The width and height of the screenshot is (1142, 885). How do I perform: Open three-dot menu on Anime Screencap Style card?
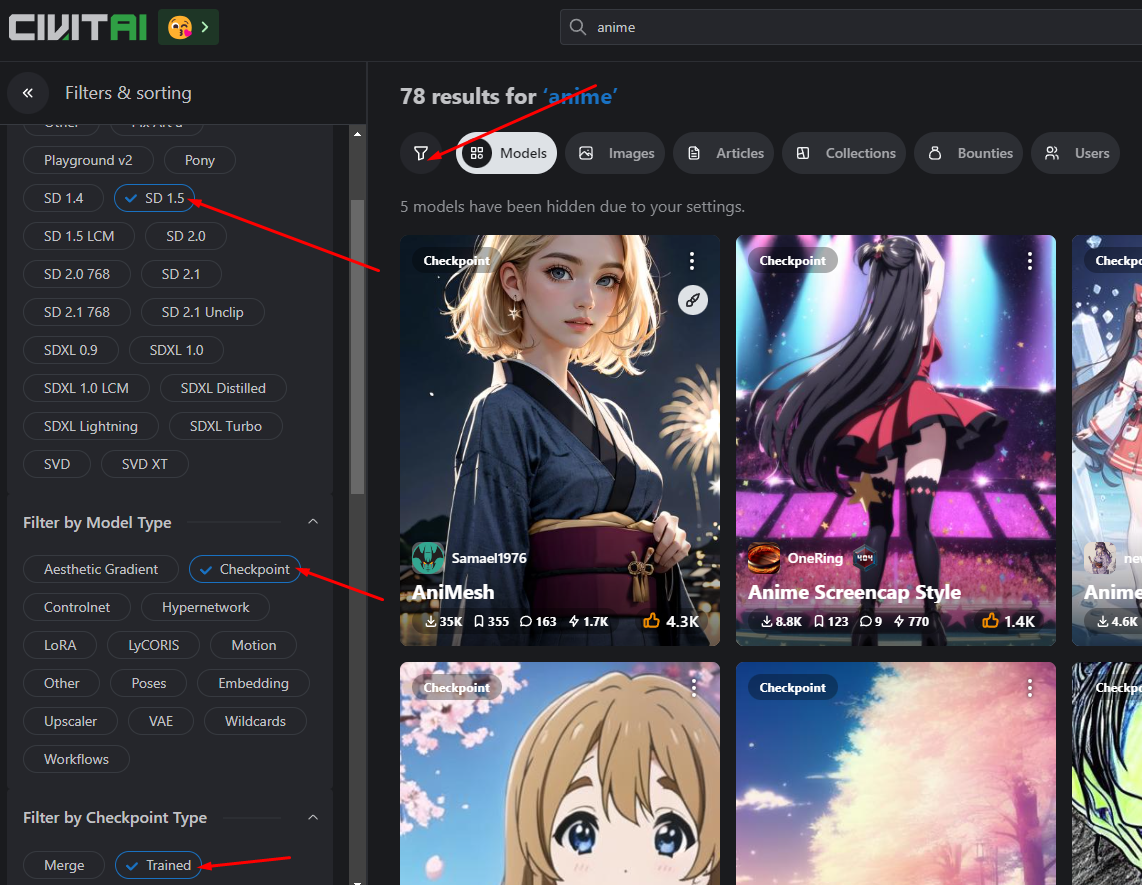coord(1029,261)
